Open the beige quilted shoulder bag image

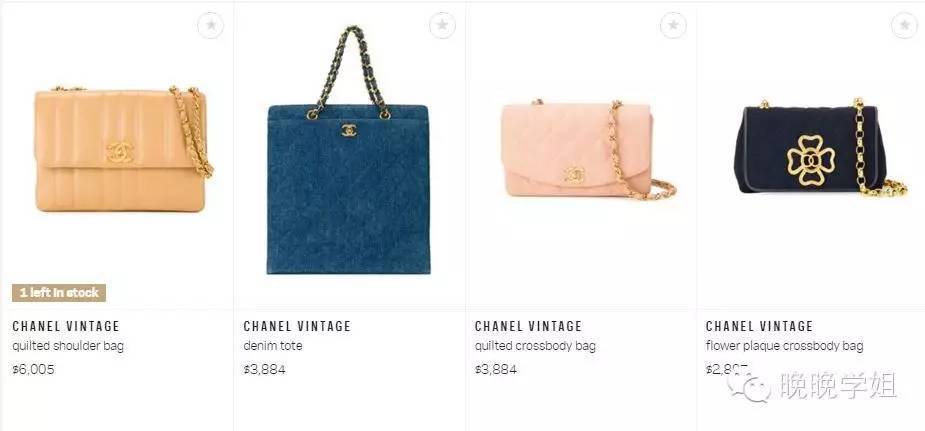click(124, 149)
